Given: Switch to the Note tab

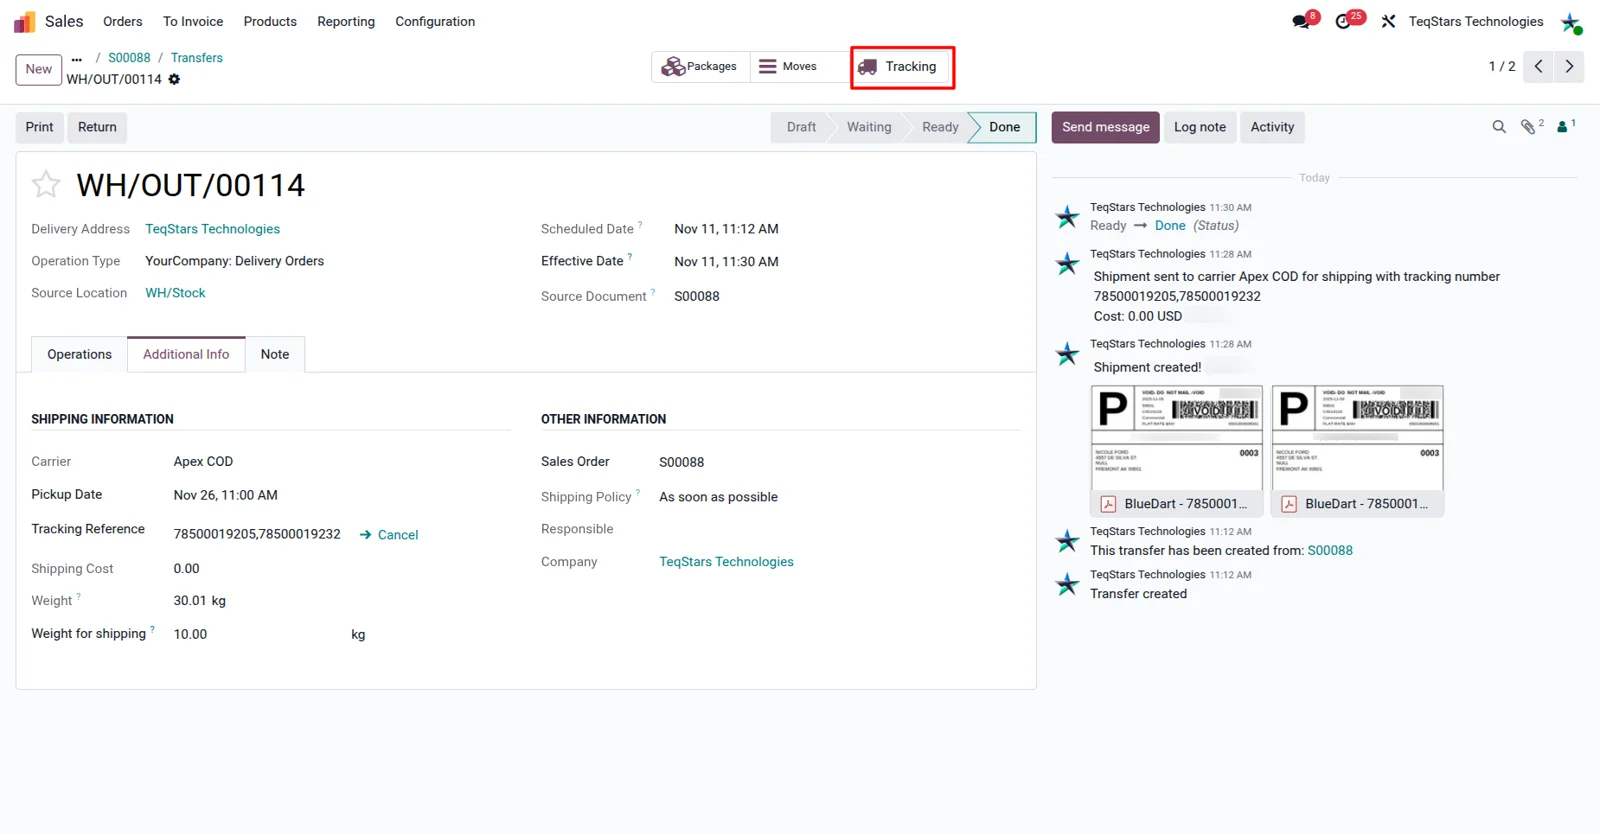Looking at the screenshot, I should coord(275,354).
